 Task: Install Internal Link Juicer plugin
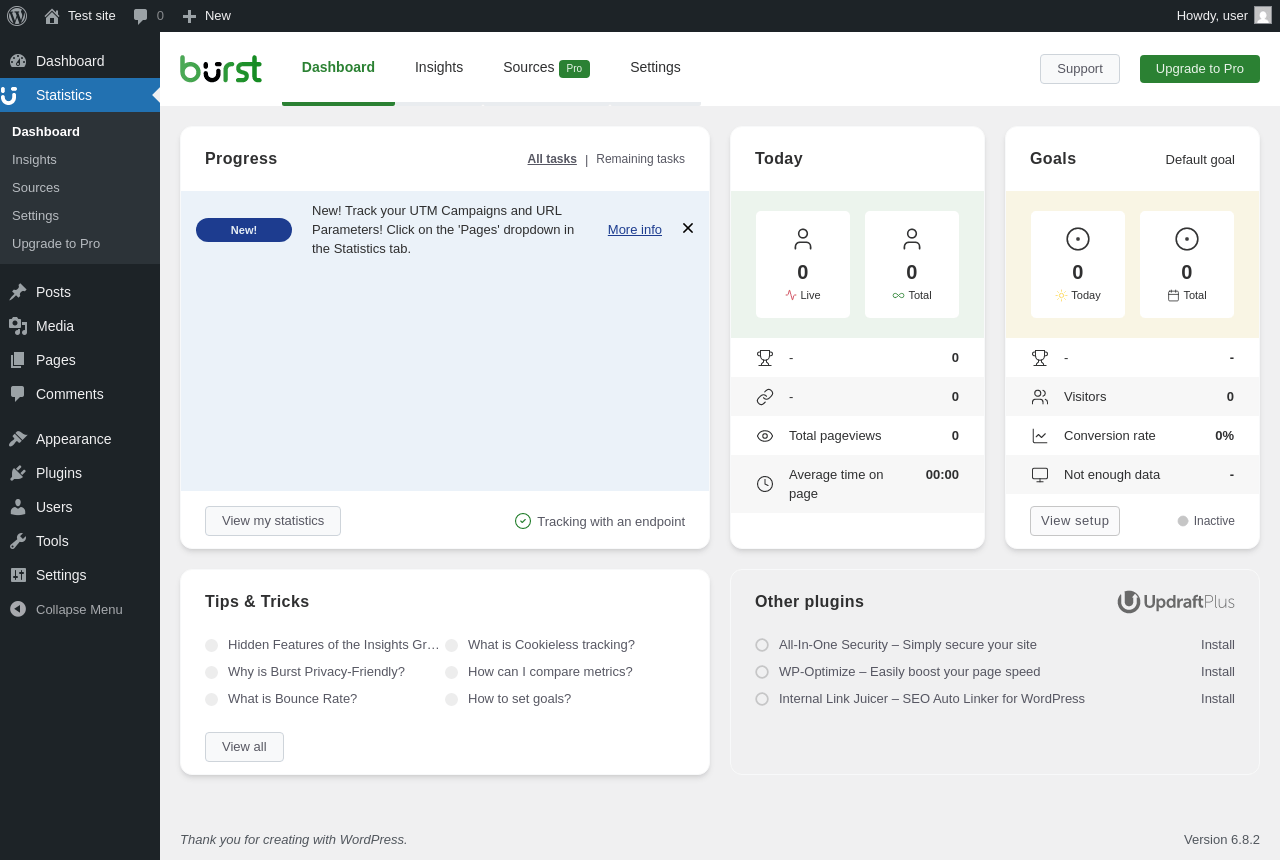tap(1218, 699)
